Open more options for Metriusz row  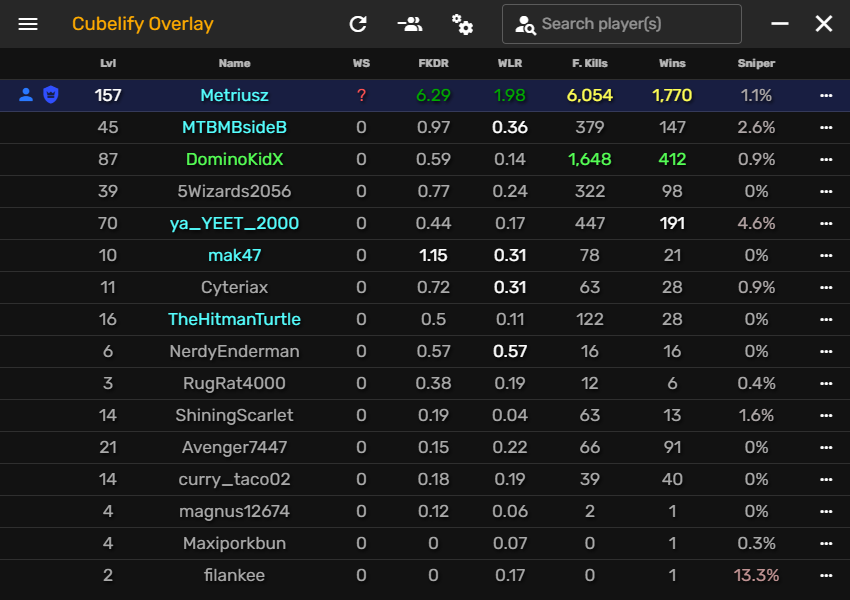(826, 96)
